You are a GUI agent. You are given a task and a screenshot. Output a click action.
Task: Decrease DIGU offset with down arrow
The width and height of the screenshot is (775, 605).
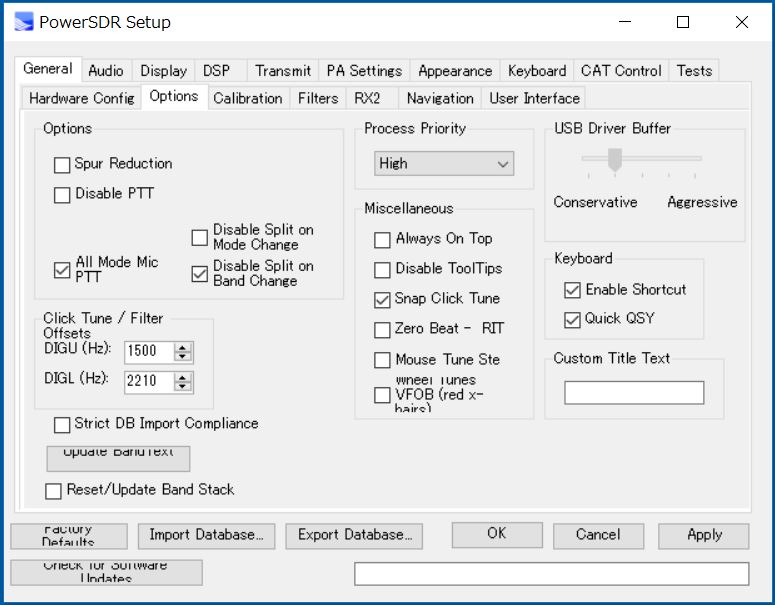point(183,356)
